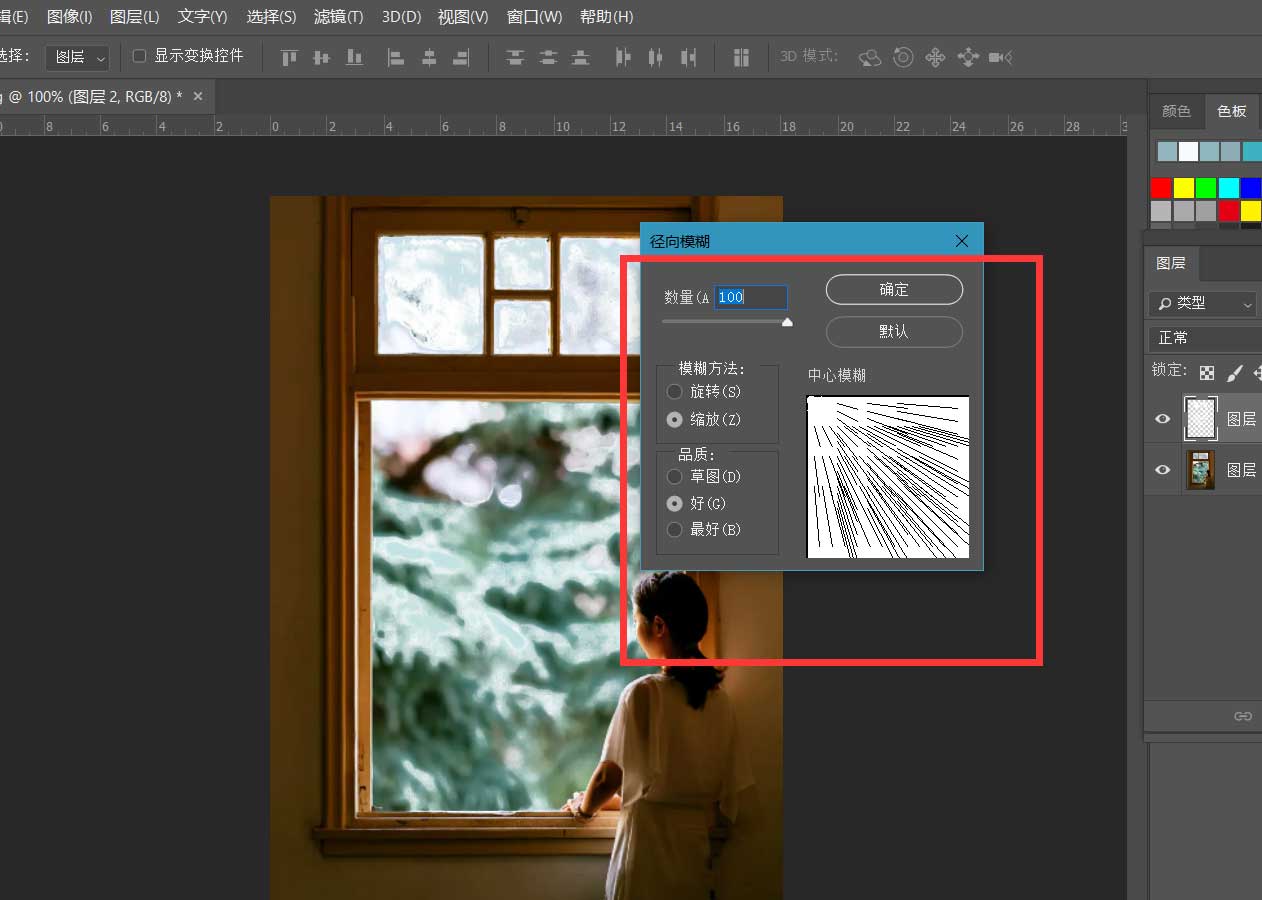Pick the blue swatch
Image resolution: width=1262 pixels, height=900 pixels.
coord(1251,188)
